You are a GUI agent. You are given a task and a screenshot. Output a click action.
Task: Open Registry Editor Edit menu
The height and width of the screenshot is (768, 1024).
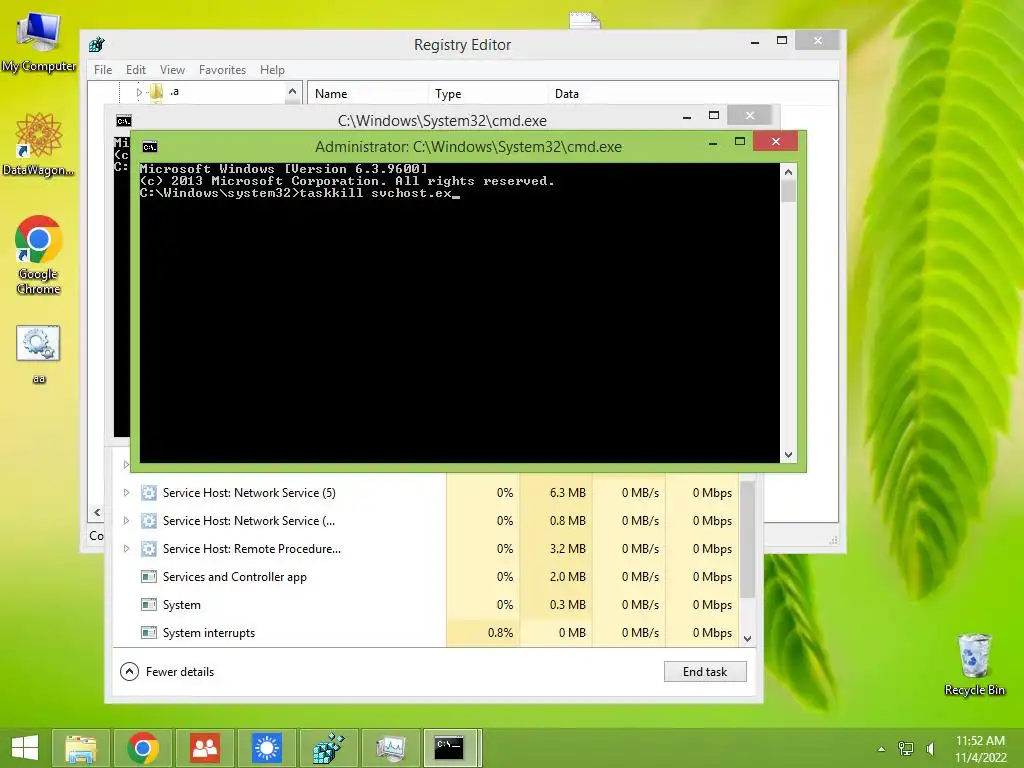coord(136,70)
